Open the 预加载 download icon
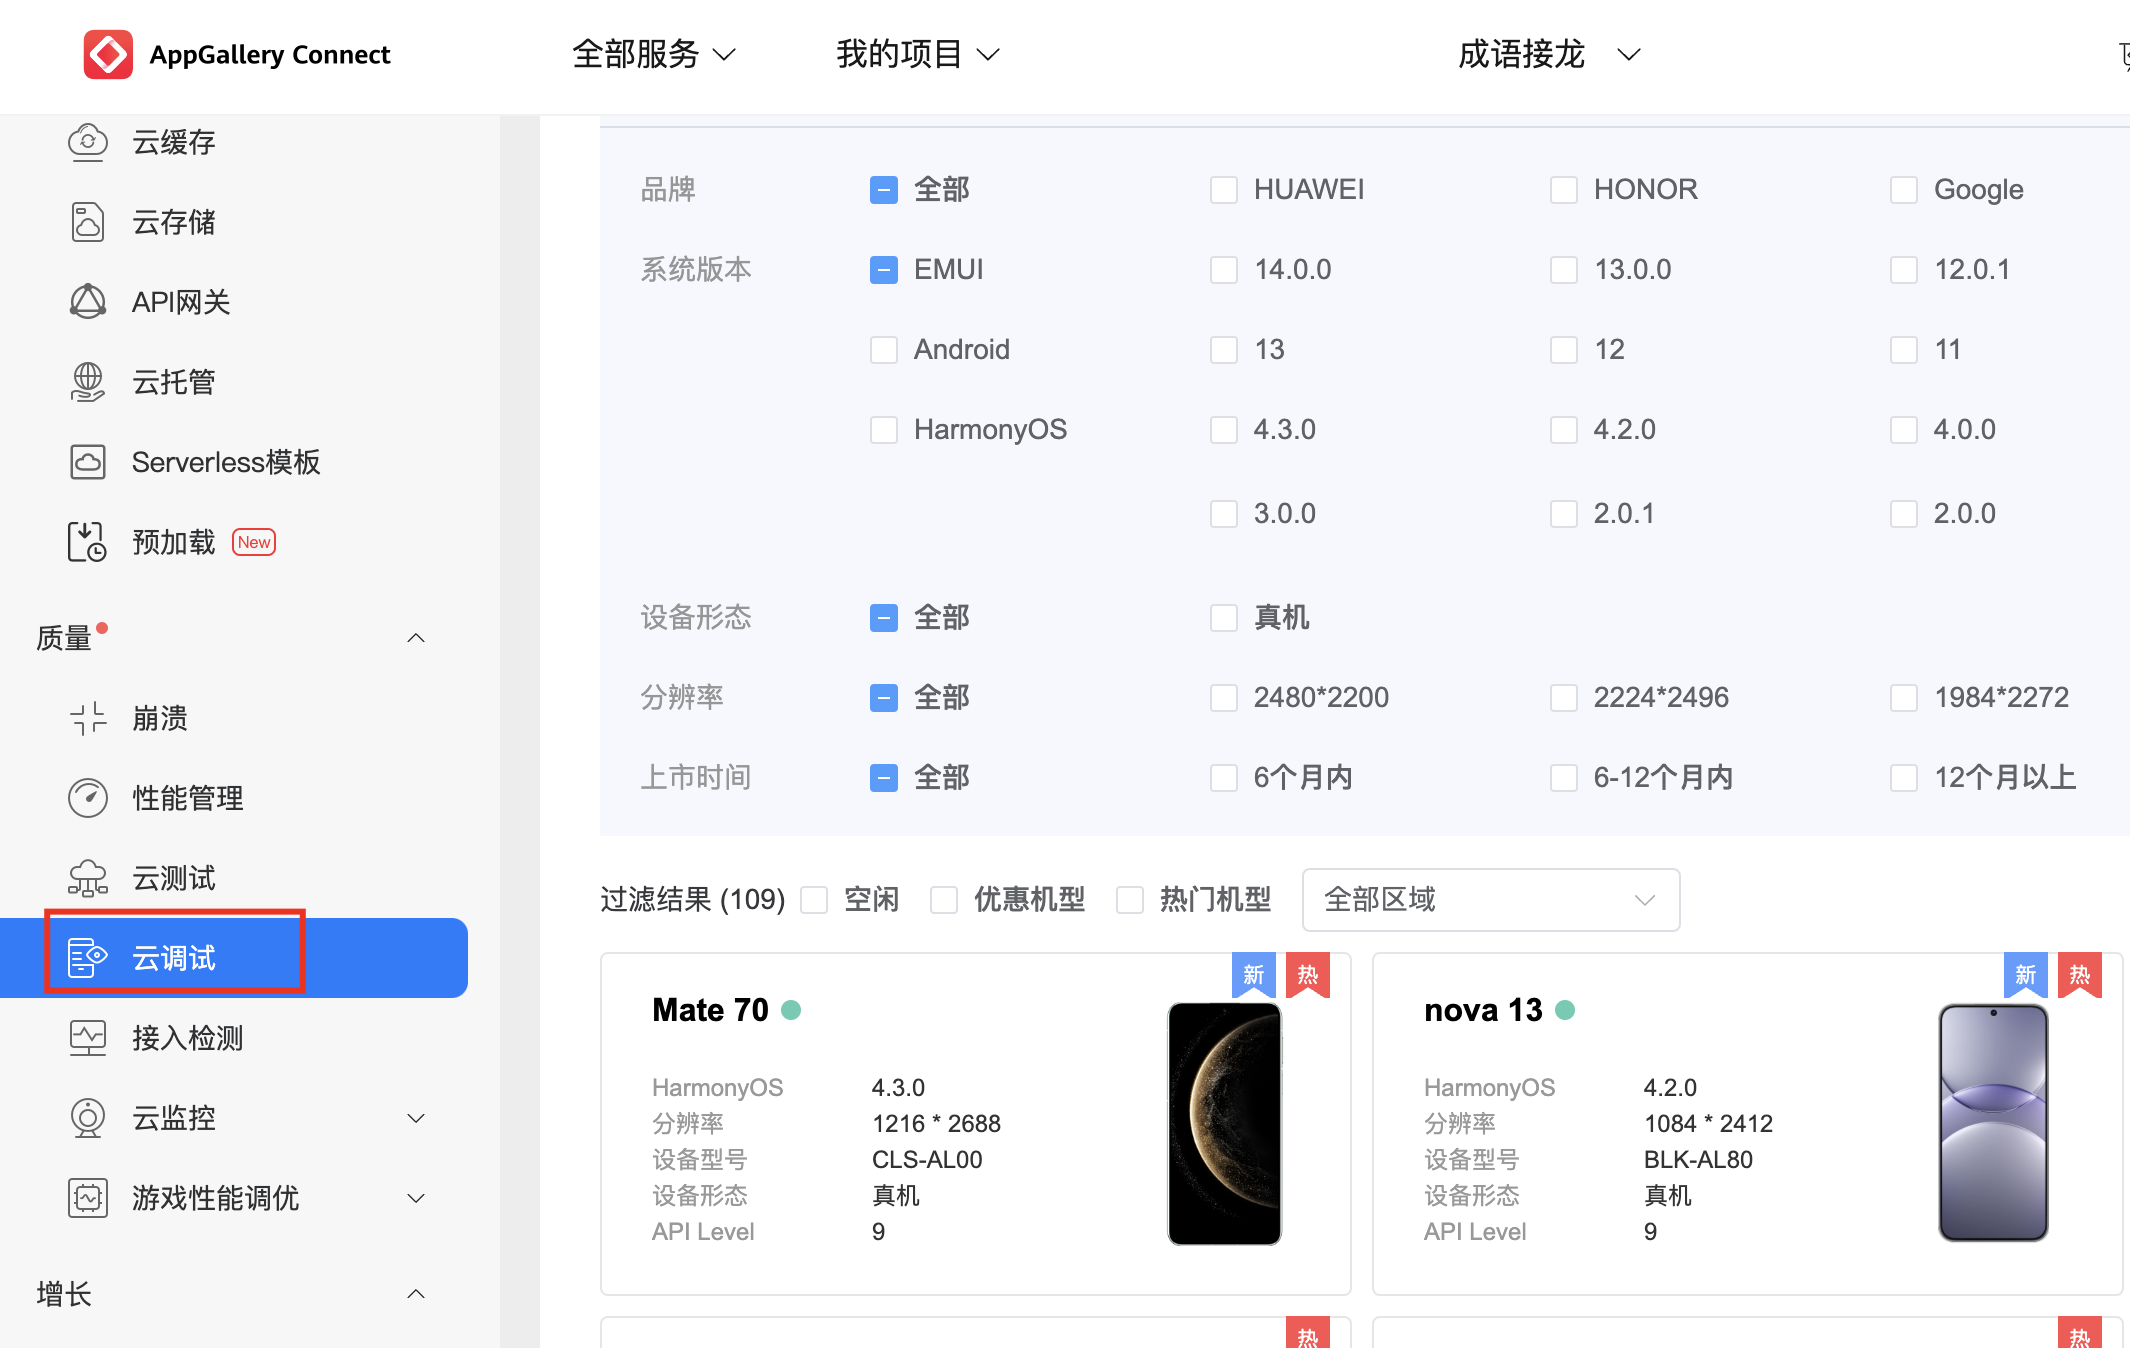This screenshot has height=1348, width=2130. click(88, 542)
